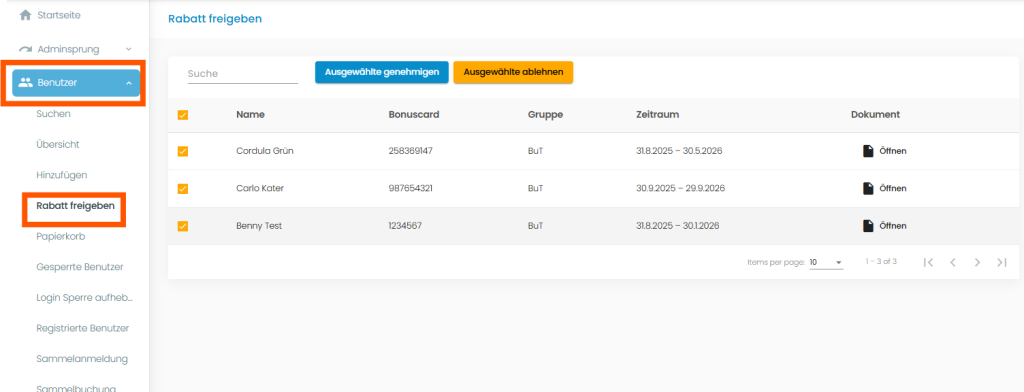Click period 31.8.2025 – 30.5.2026
Image resolution: width=1024 pixels, height=392 pixels.
[679, 151]
